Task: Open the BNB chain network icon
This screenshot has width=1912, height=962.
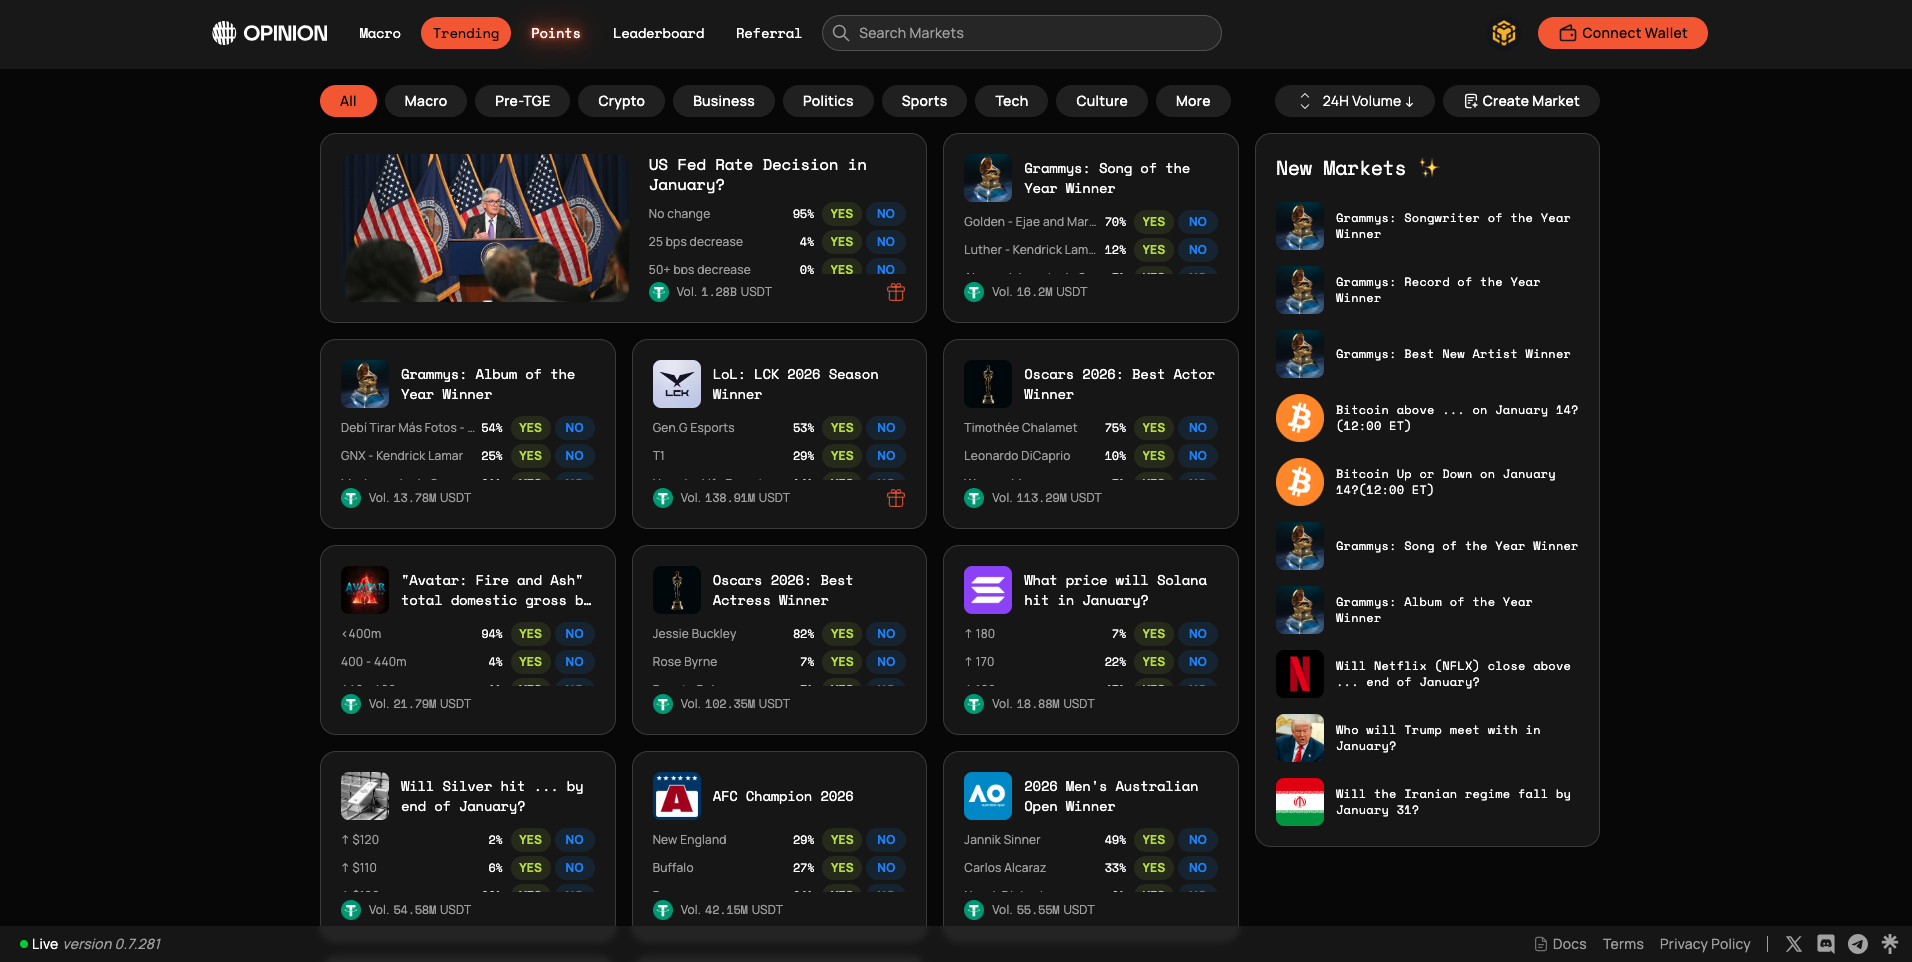Action: tap(1504, 33)
